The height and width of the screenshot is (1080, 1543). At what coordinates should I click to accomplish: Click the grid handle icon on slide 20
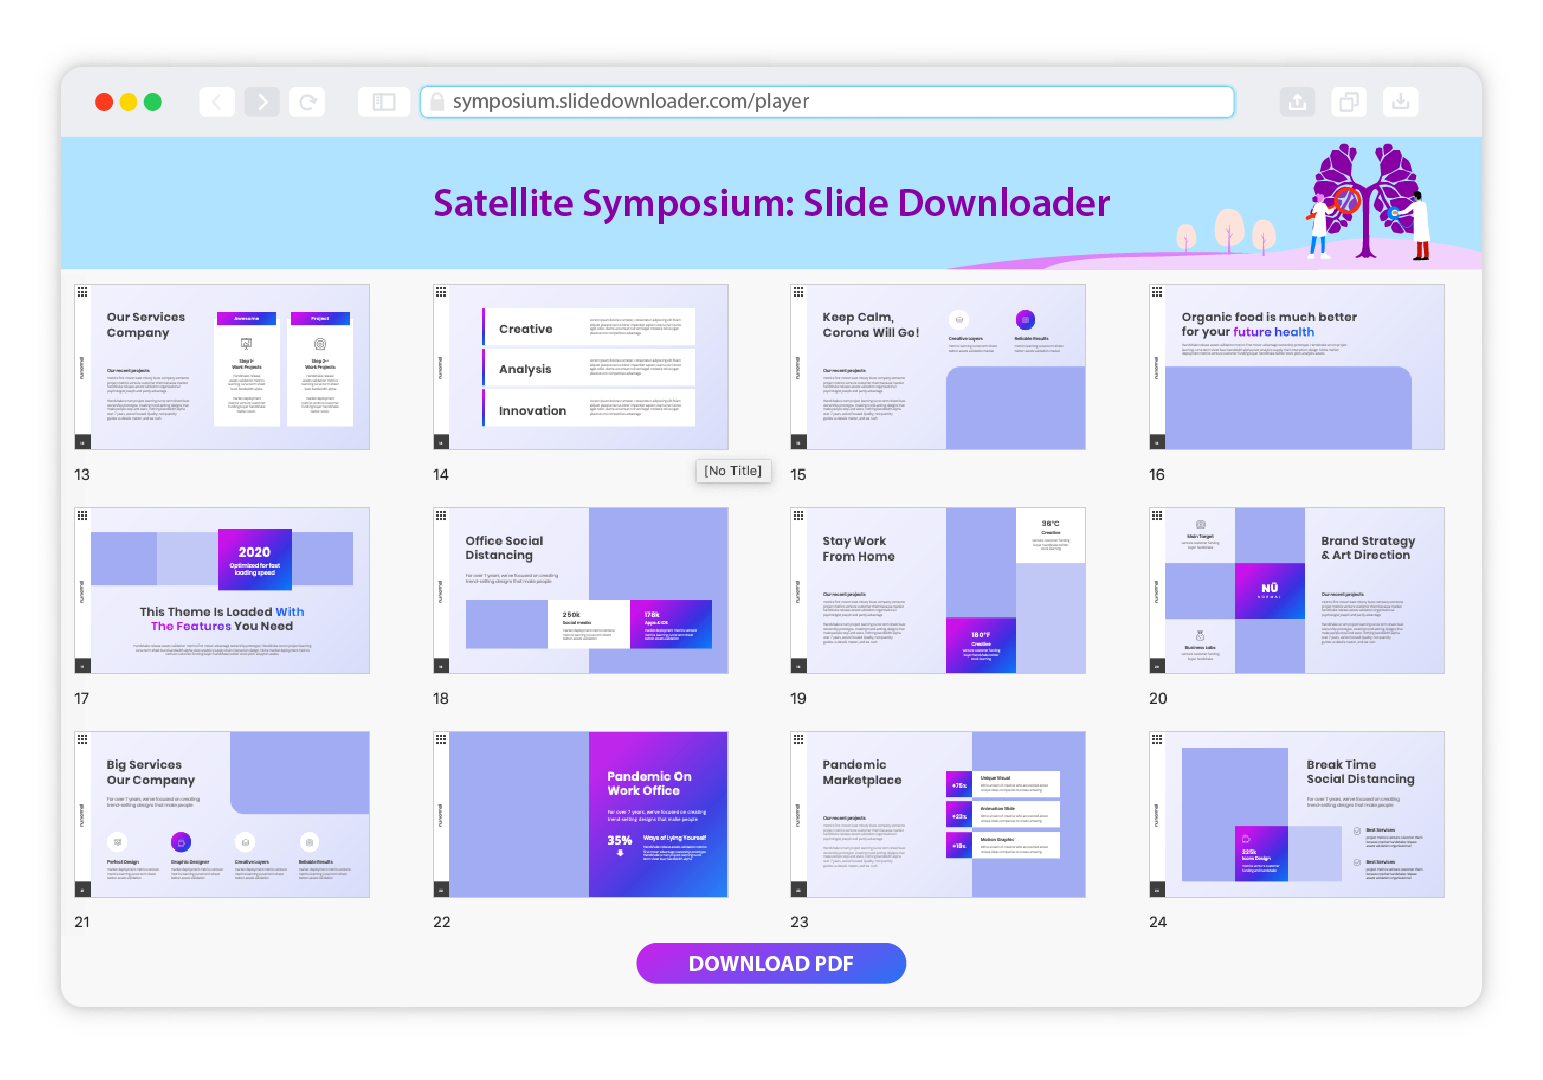1157,516
